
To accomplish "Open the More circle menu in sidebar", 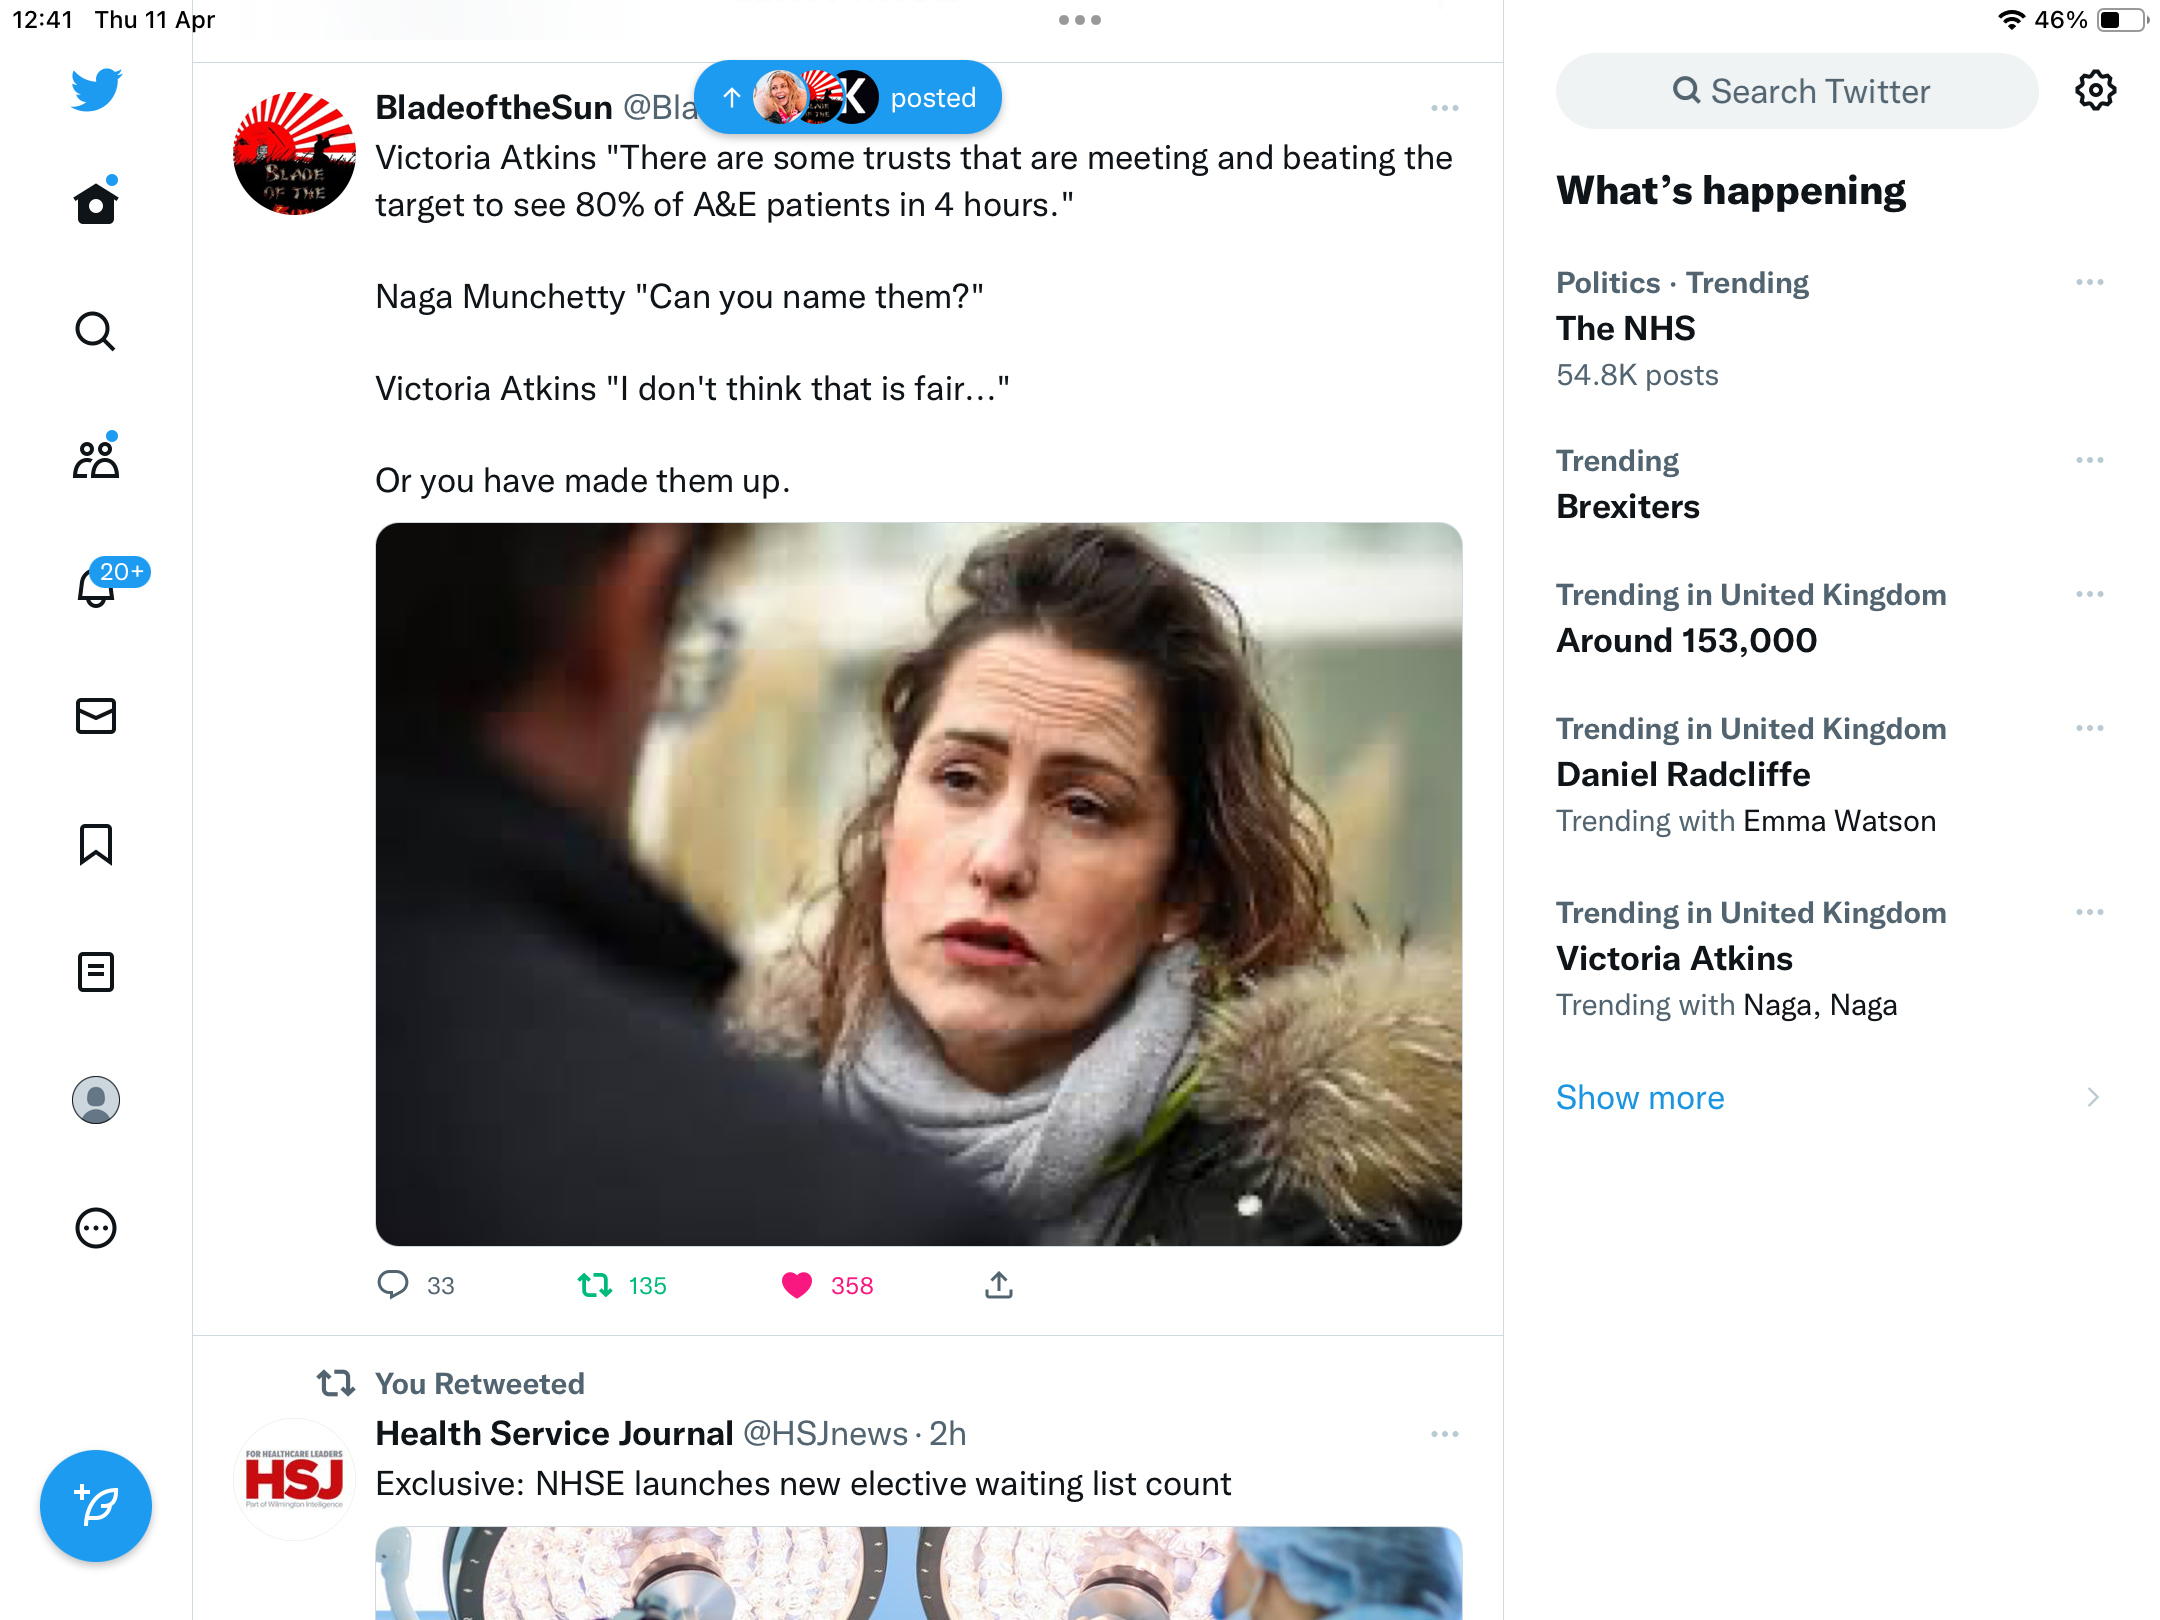I will point(96,1228).
